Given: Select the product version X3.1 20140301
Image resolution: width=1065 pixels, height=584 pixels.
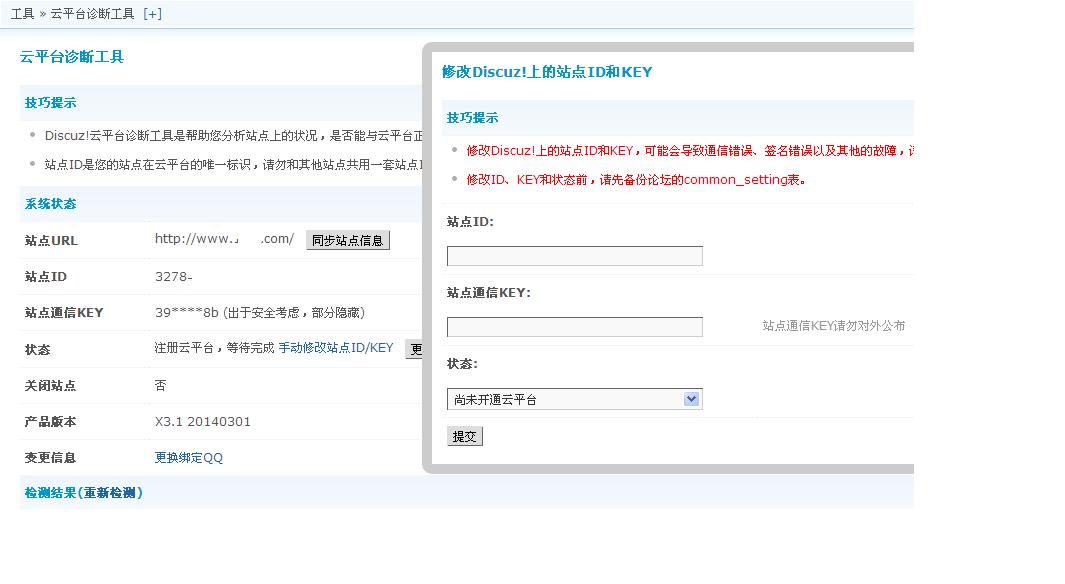Looking at the screenshot, I should pos(202,422).
